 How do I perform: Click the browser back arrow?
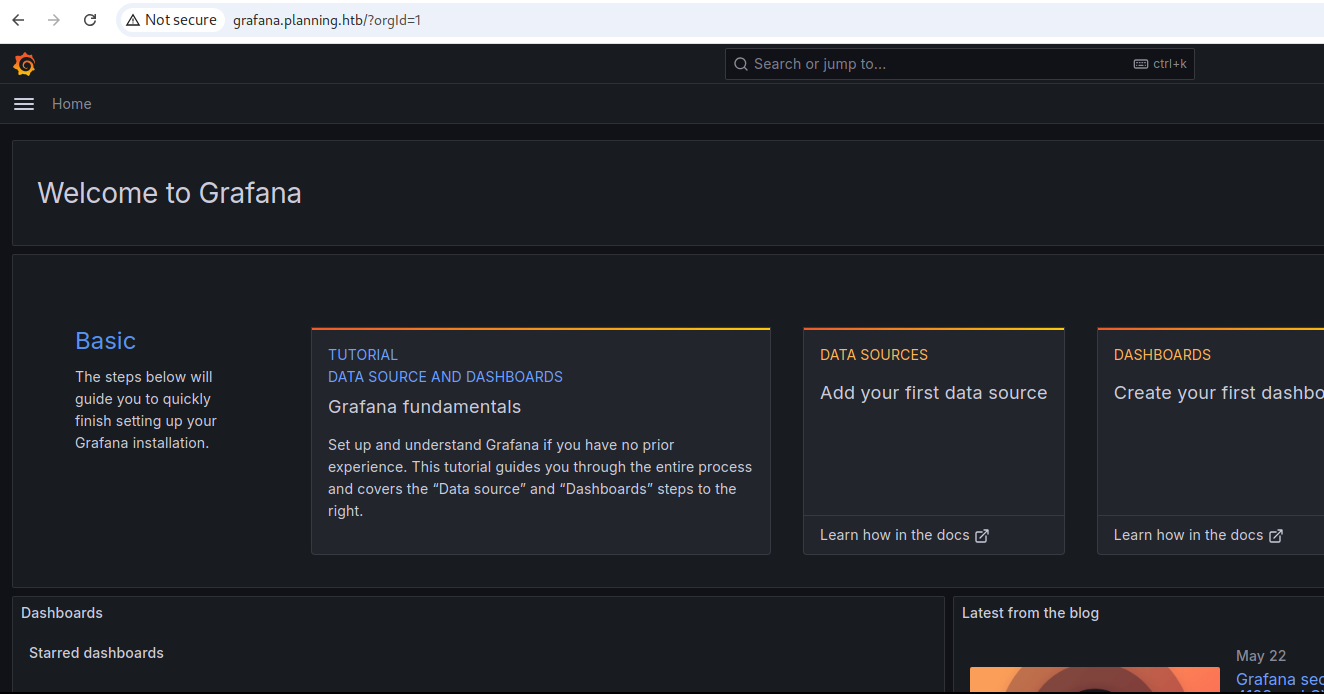(18, 20)
